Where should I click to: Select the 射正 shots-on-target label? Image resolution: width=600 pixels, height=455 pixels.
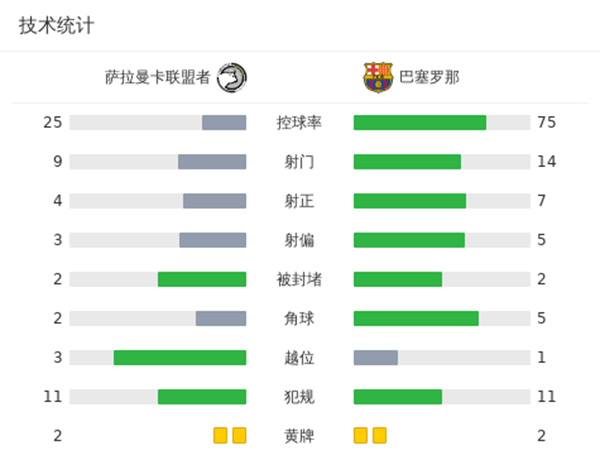click(299, 201)
